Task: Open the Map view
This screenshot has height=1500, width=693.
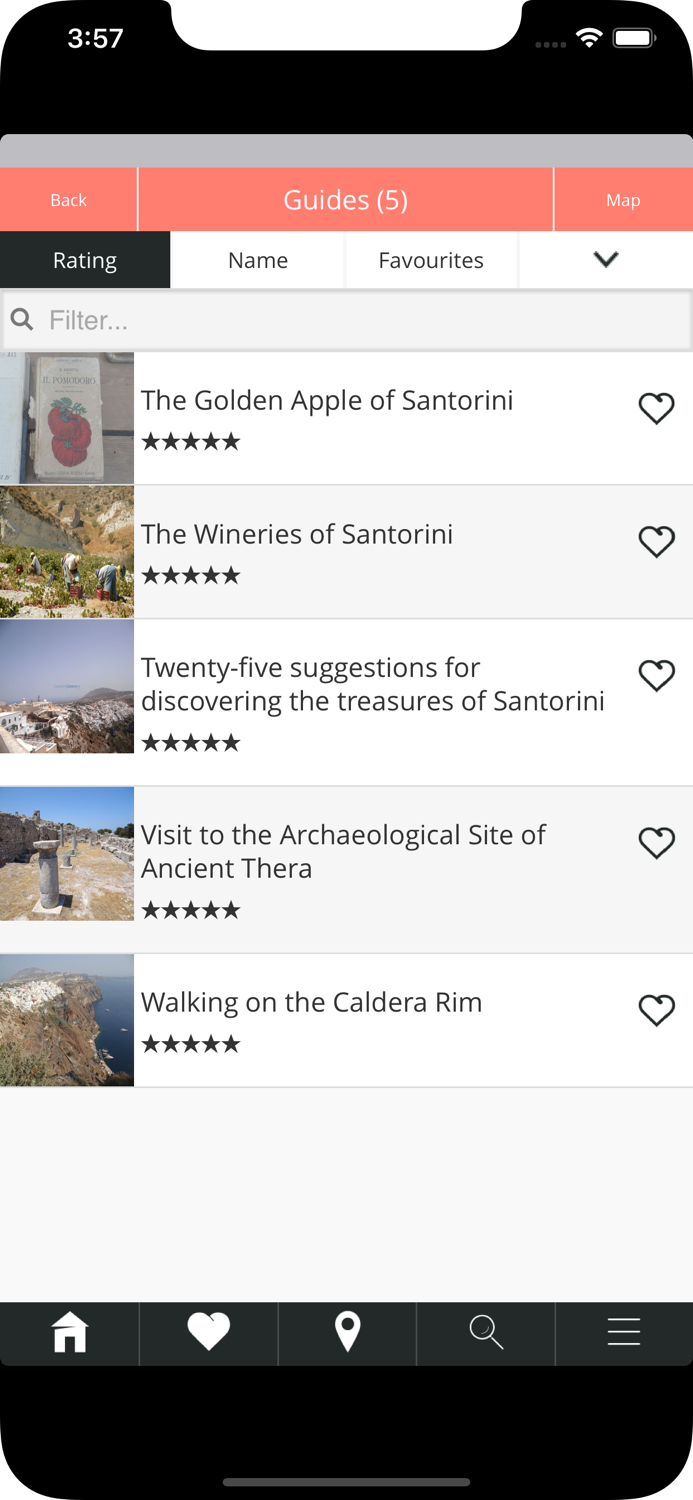Action: 623,199
